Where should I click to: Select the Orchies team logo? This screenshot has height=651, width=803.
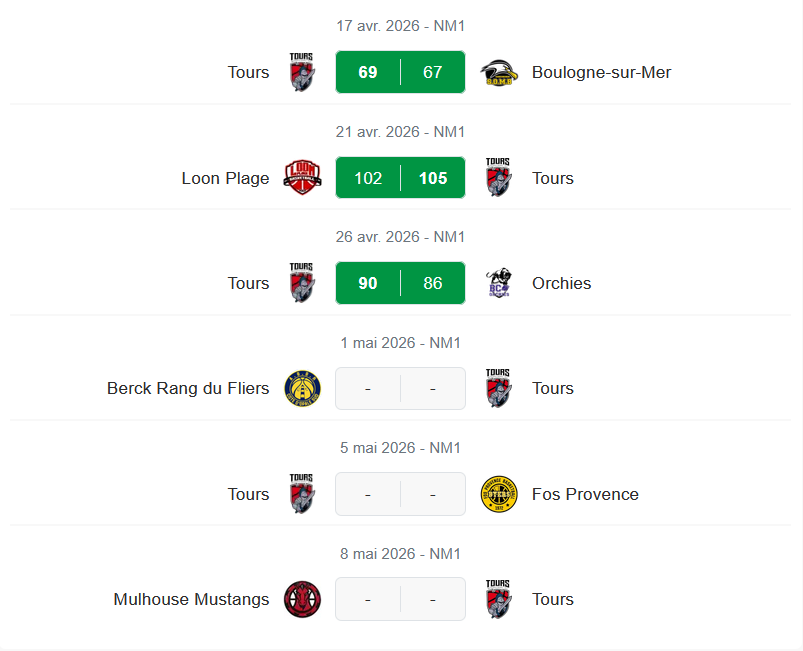click(x=498, y=283)
